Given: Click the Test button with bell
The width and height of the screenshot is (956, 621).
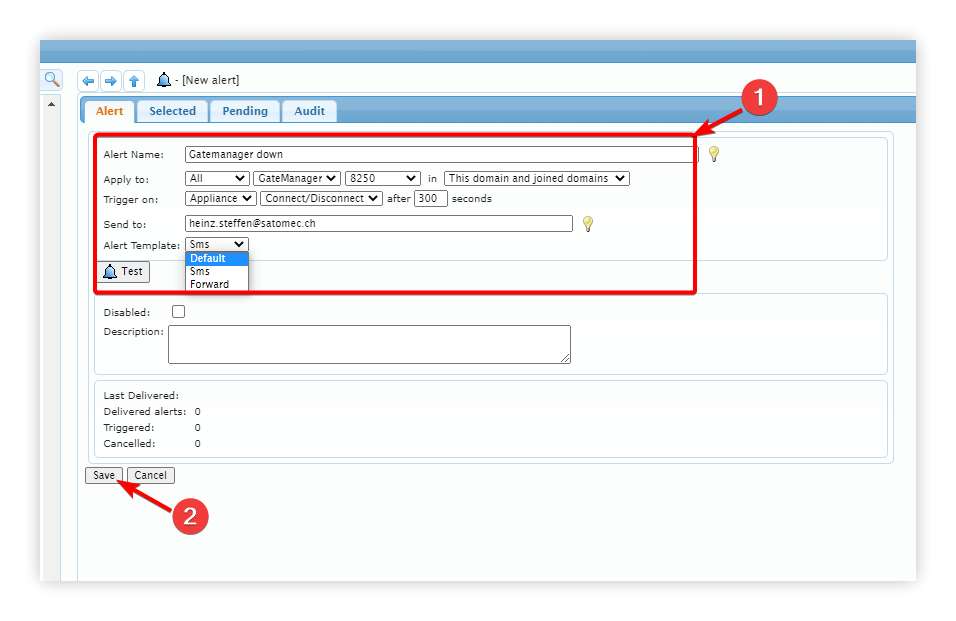Looking at the screenshot, I should [x=123, y=272].
